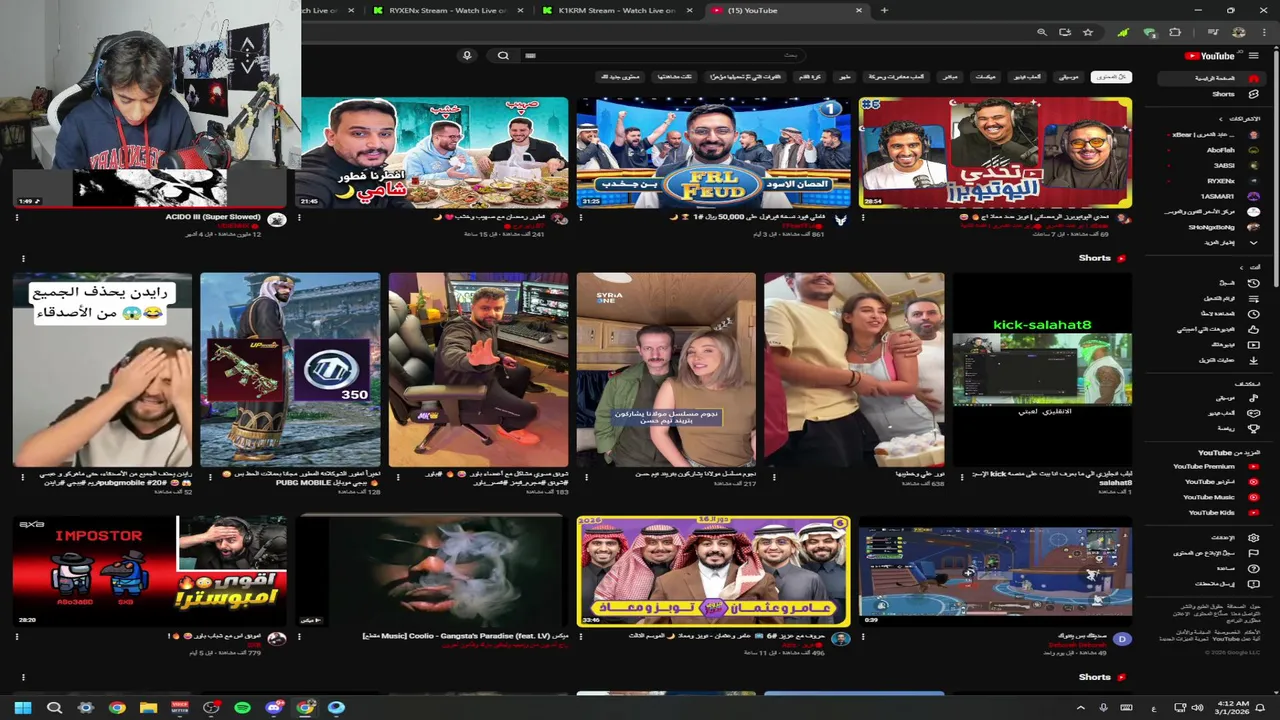The image size is (1280, 720).
Task: Open Chrome three-dot menu
Action: click(x=1266, y=32)
